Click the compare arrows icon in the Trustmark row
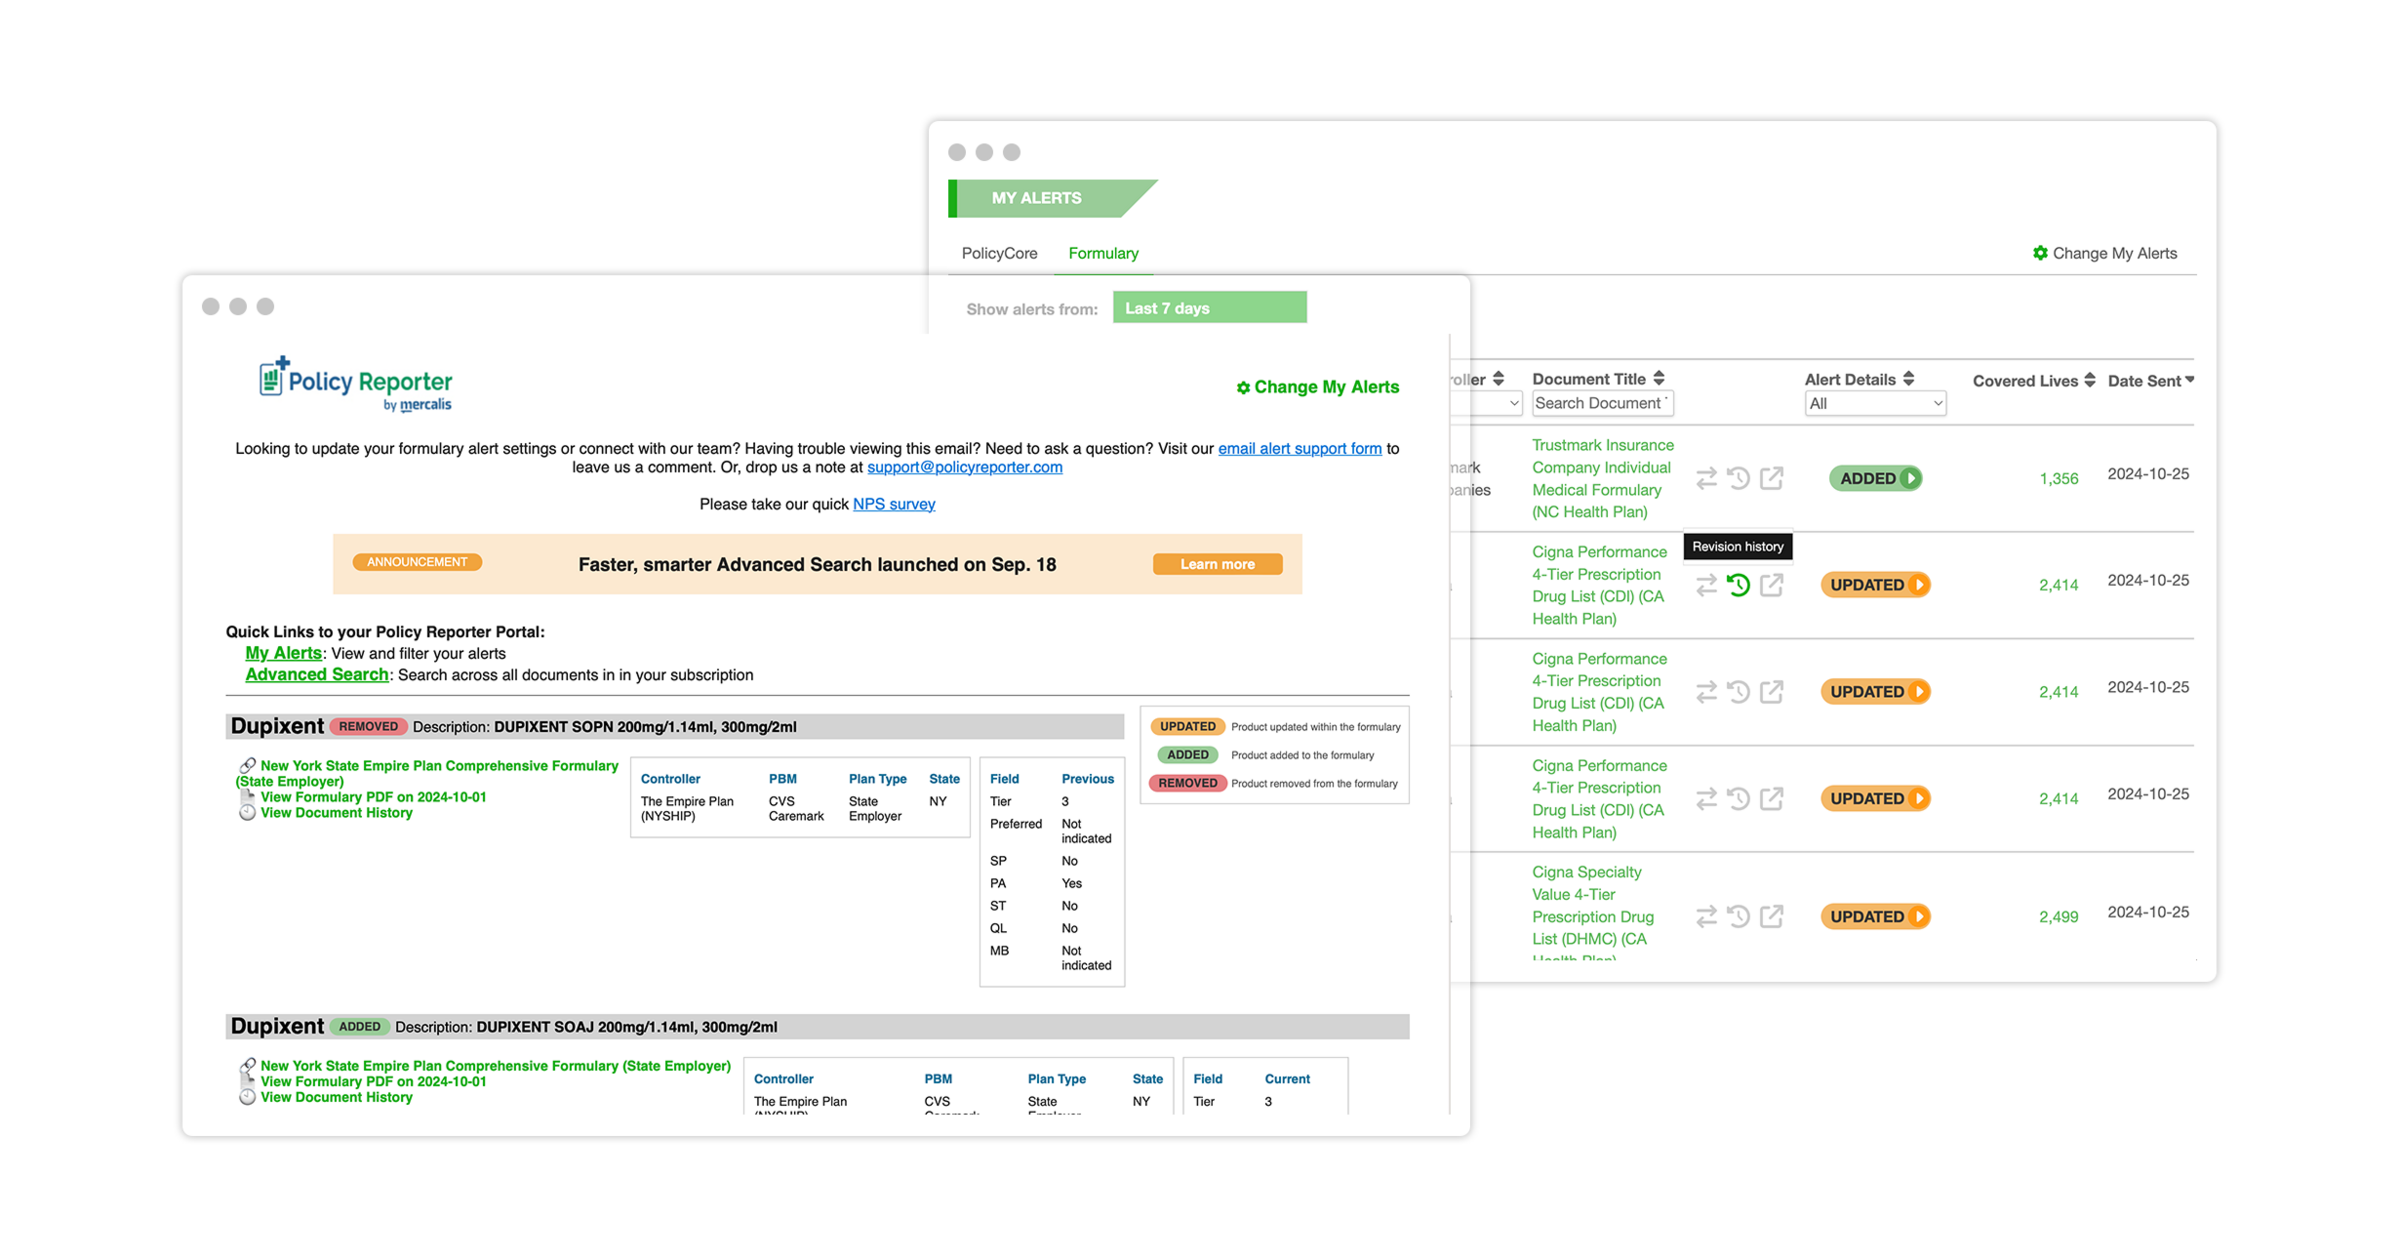Screen dimensions: 2400x1259 coord(1706,479)
